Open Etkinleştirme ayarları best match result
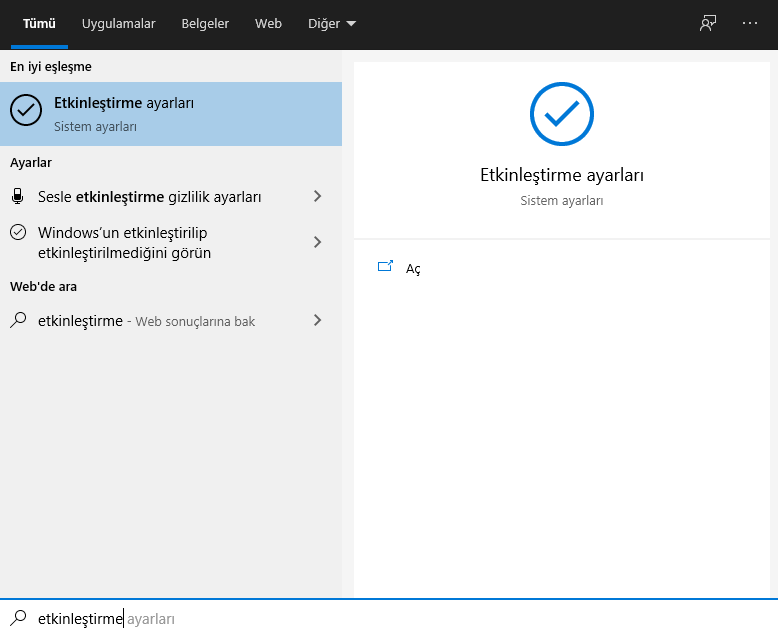 point(170,113)
